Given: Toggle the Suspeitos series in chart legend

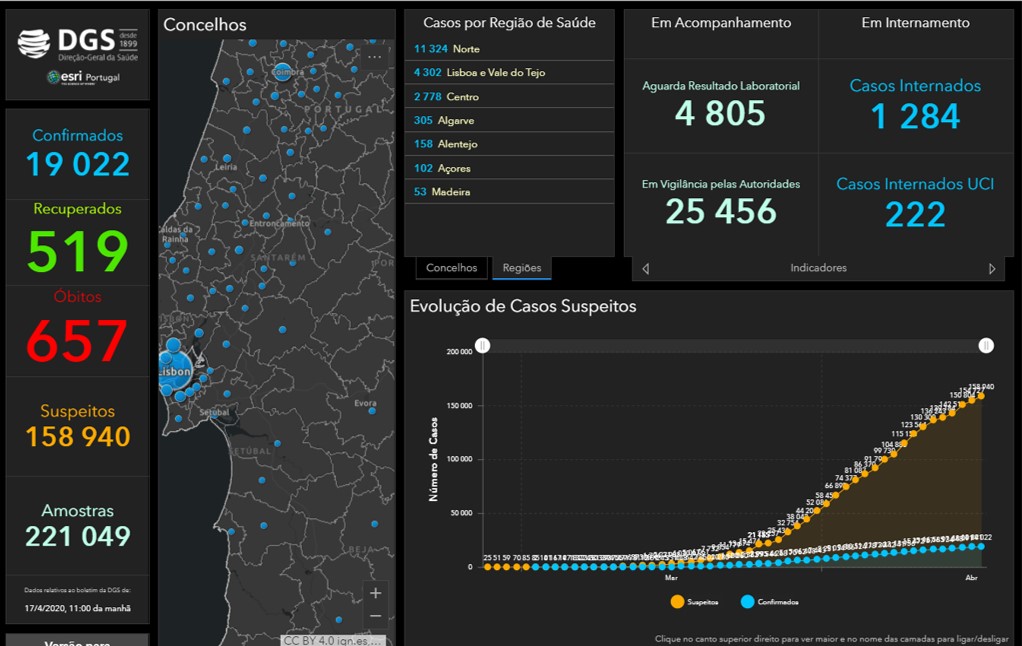Looking at the screenshot, I should [704, 602].
